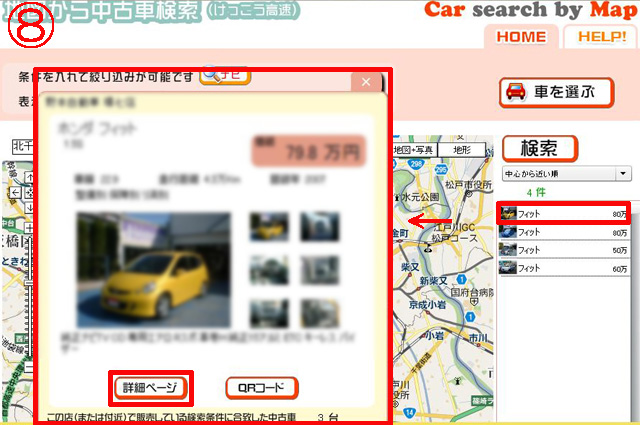This screenshot has width=640, height=425.
Task: Select first フィット 80万 listing
Action: [x=566, y=214]
